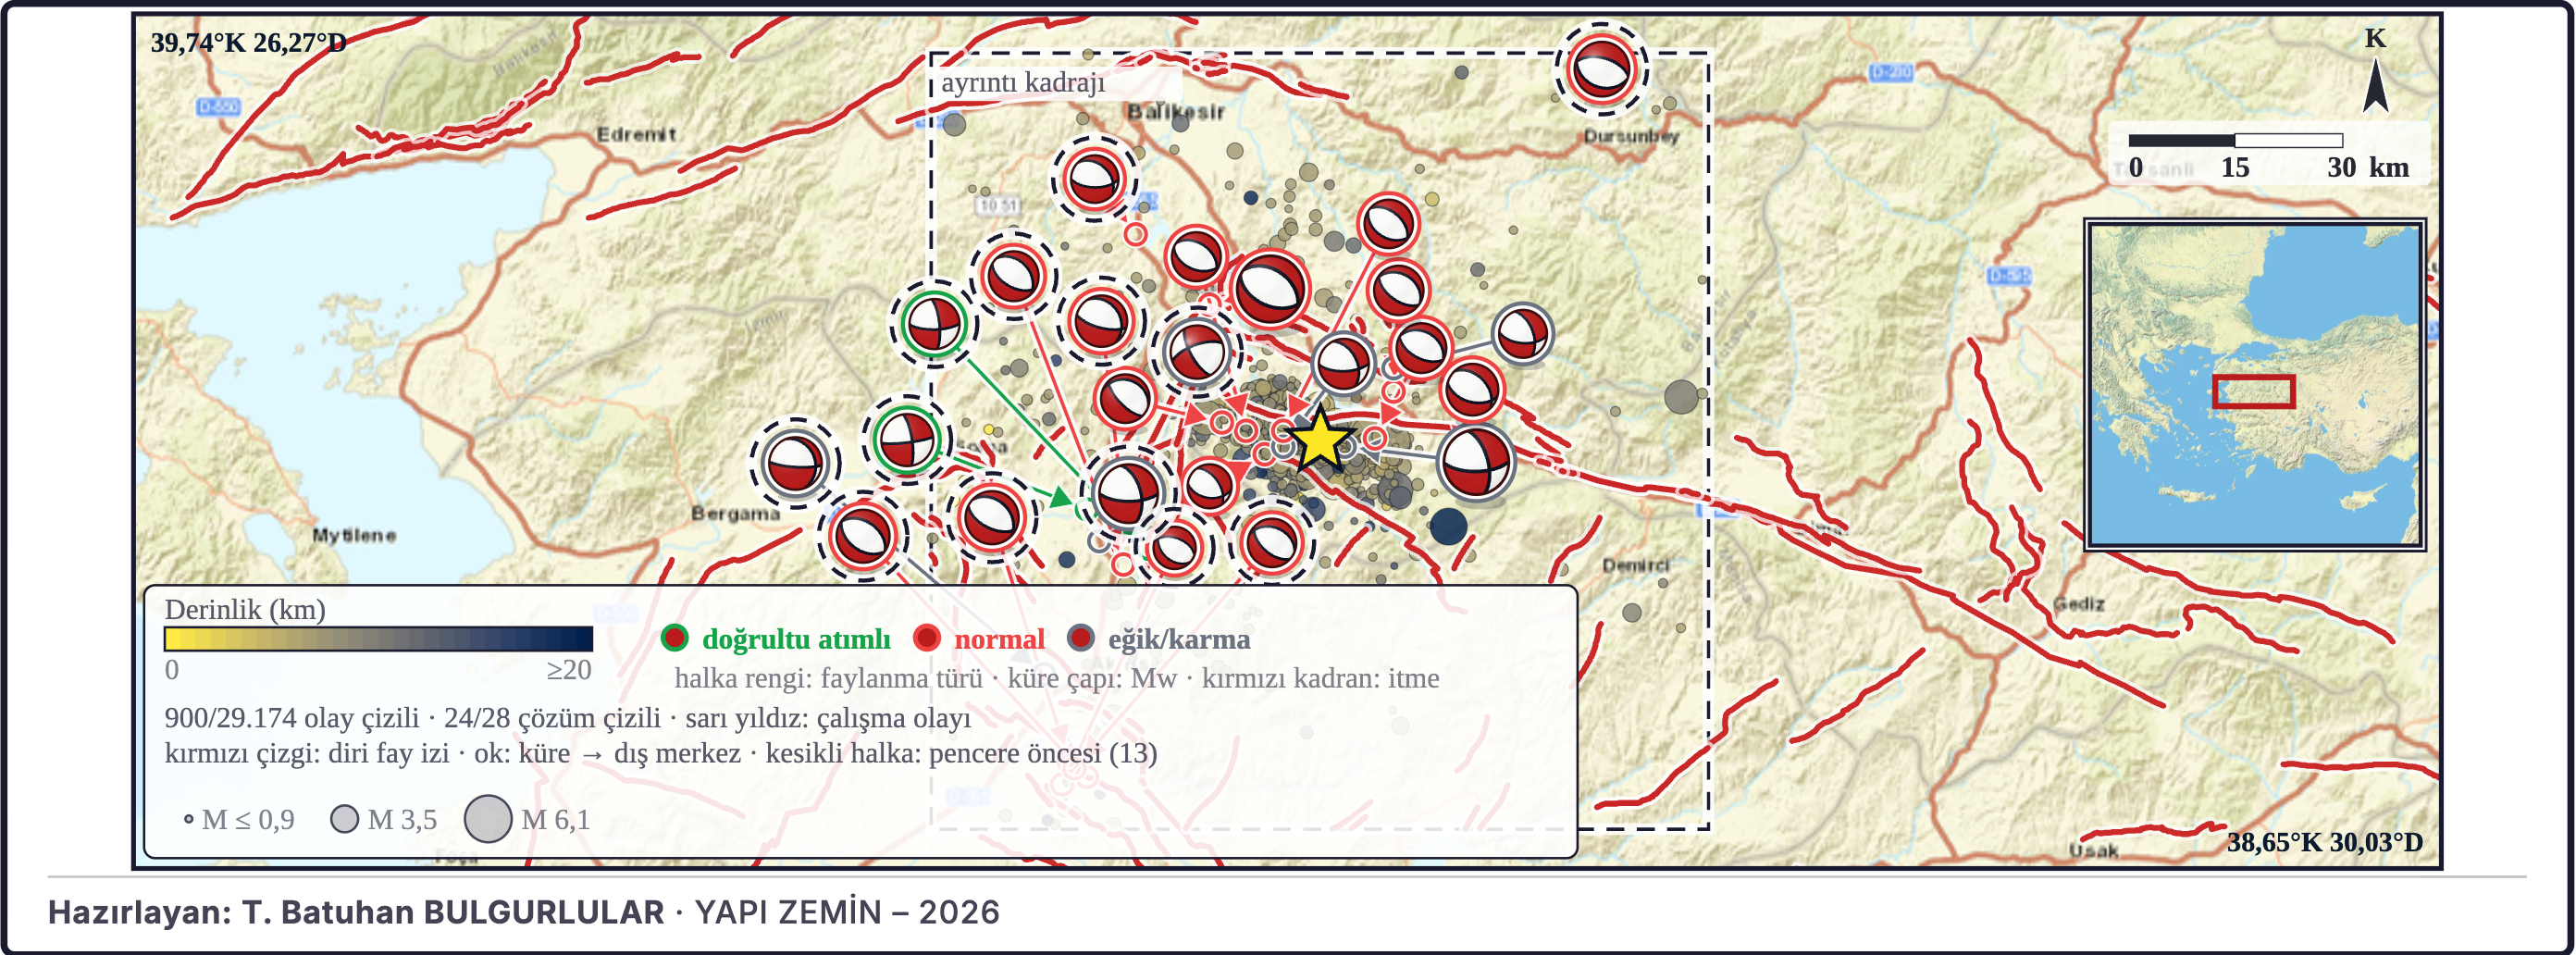Click the 0–15–30 km scale bar

(2236, 140)
